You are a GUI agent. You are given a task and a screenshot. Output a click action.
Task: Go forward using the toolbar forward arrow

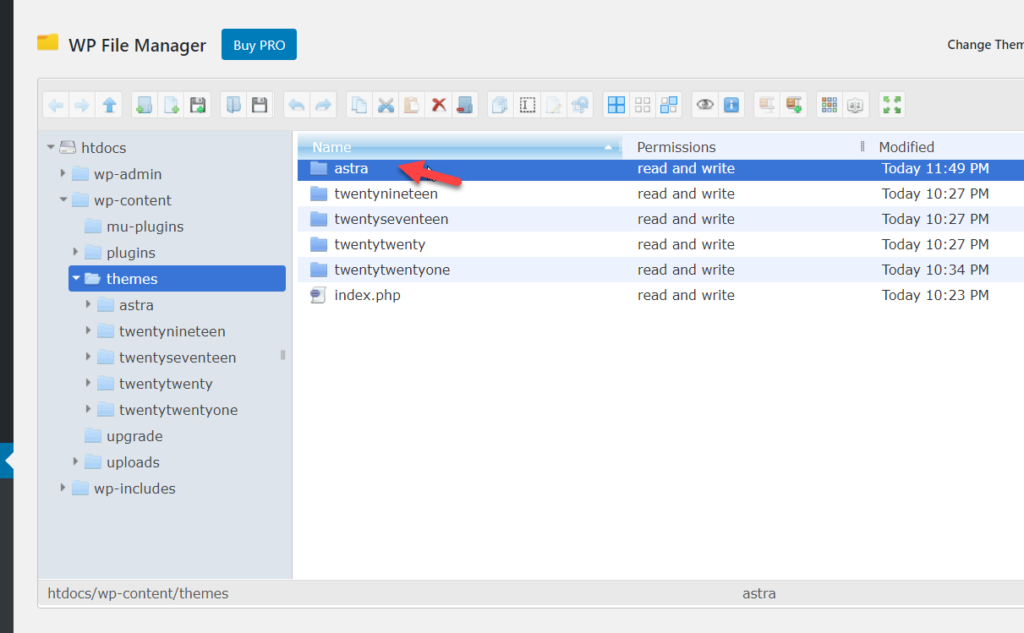coord(82,105)
